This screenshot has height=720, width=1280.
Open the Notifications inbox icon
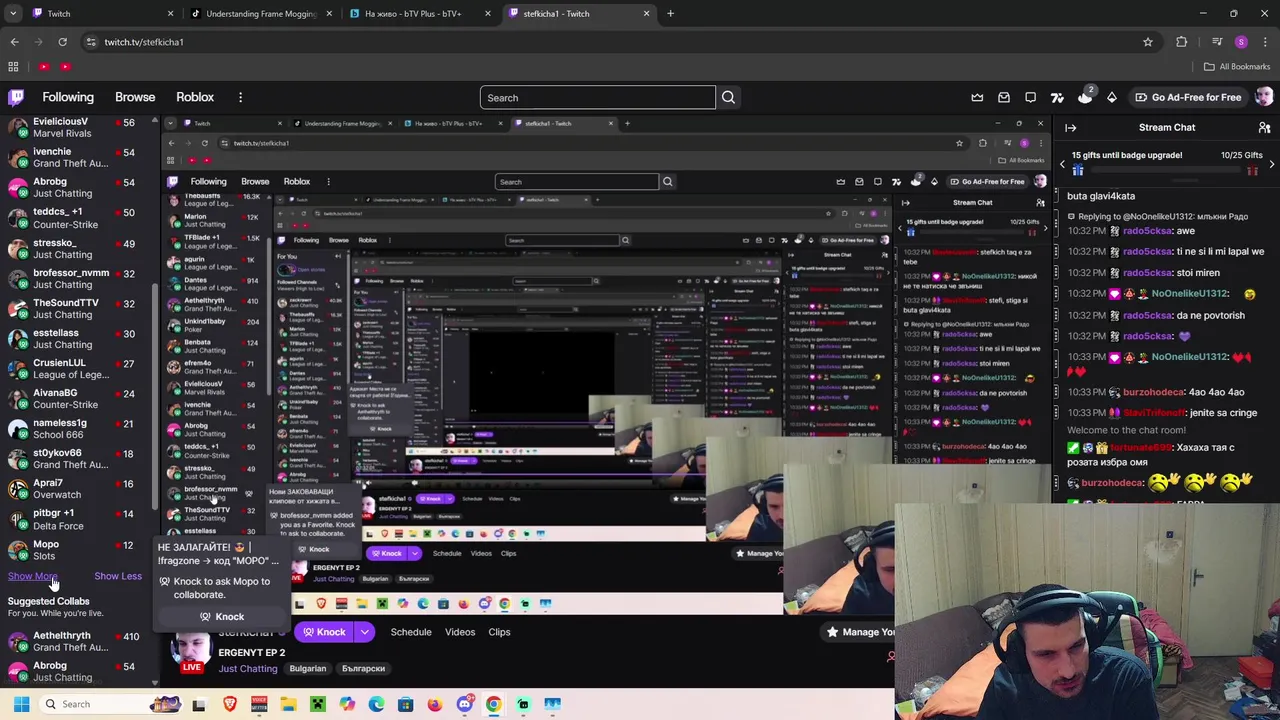pyautogui.click(x=1004, y=97)
